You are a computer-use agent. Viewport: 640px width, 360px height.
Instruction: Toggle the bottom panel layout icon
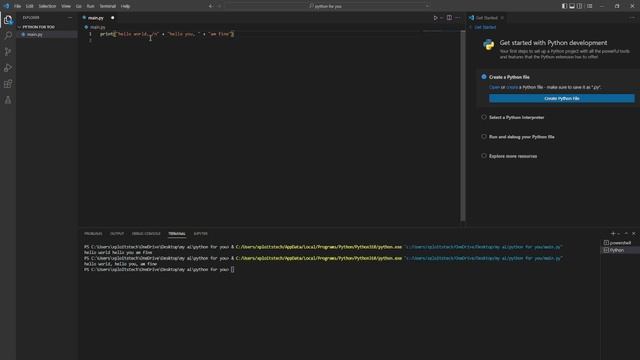click(x=572, y=6)
